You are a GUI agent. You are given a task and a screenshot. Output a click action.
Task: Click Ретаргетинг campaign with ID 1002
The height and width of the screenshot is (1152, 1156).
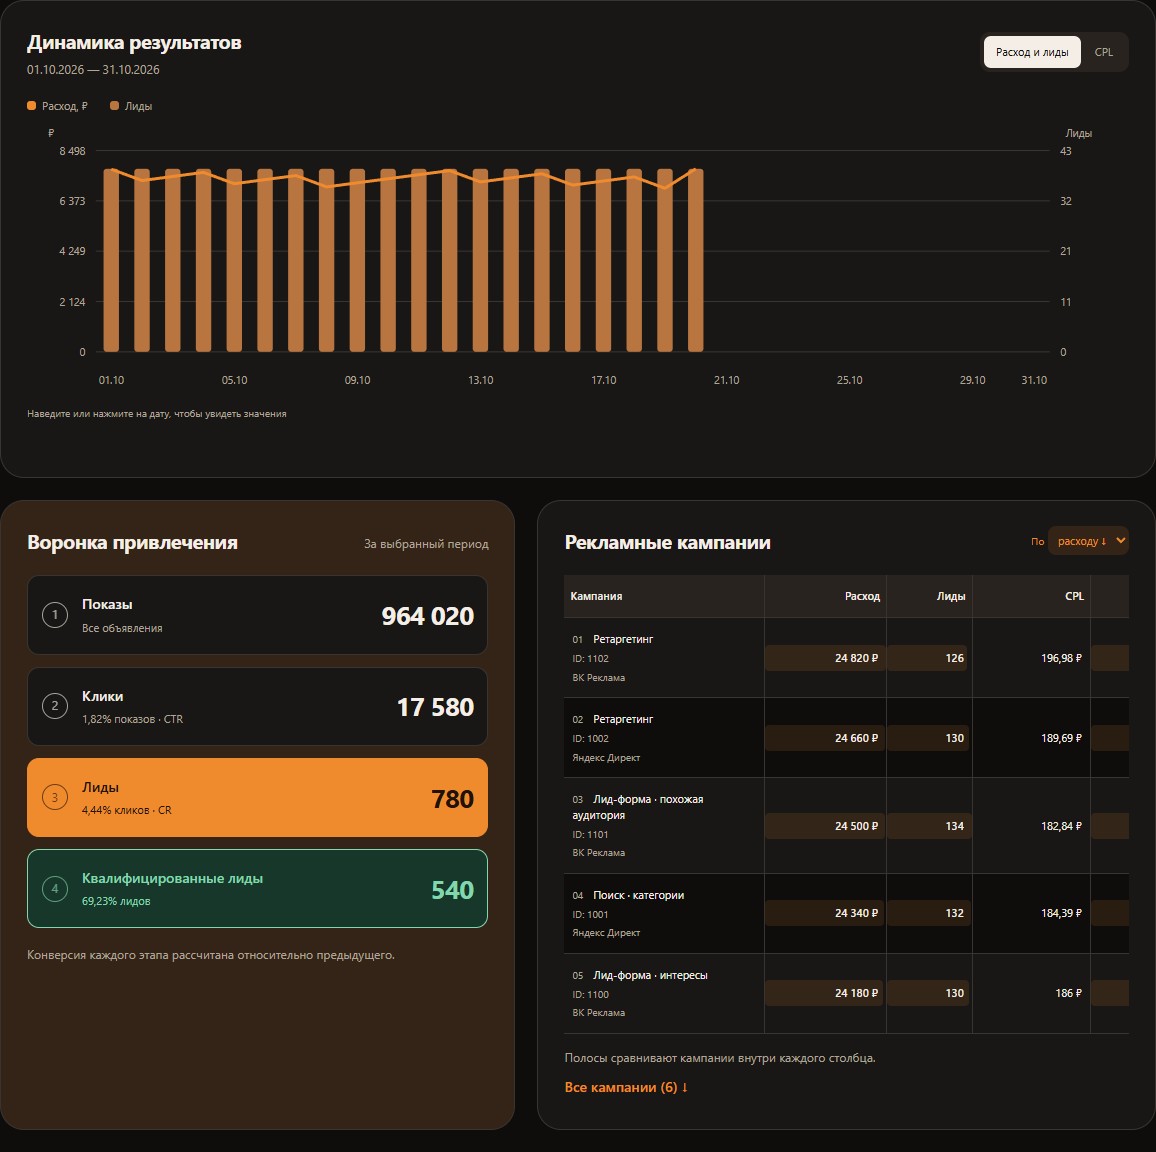pyautogui.click(x=623, y=719)
